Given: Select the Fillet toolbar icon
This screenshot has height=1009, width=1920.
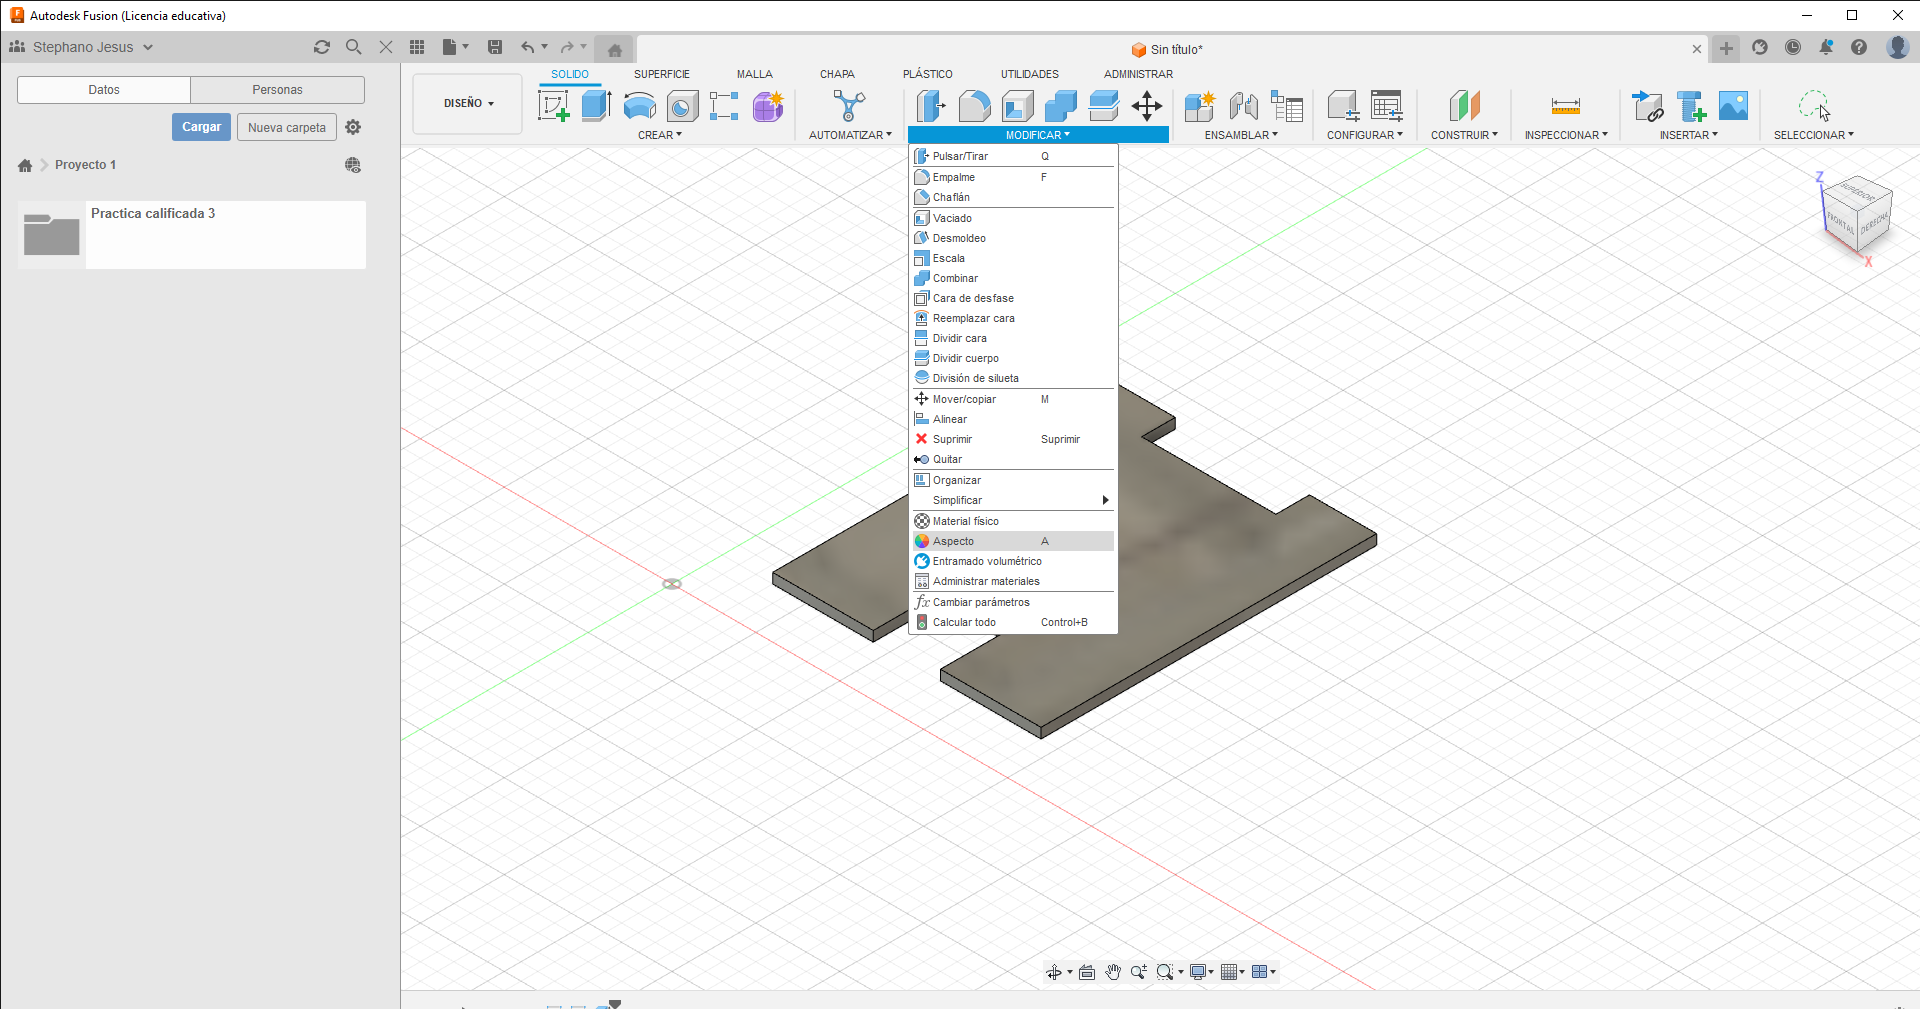Looking at the screenshot, I should [x=974, y=105].
